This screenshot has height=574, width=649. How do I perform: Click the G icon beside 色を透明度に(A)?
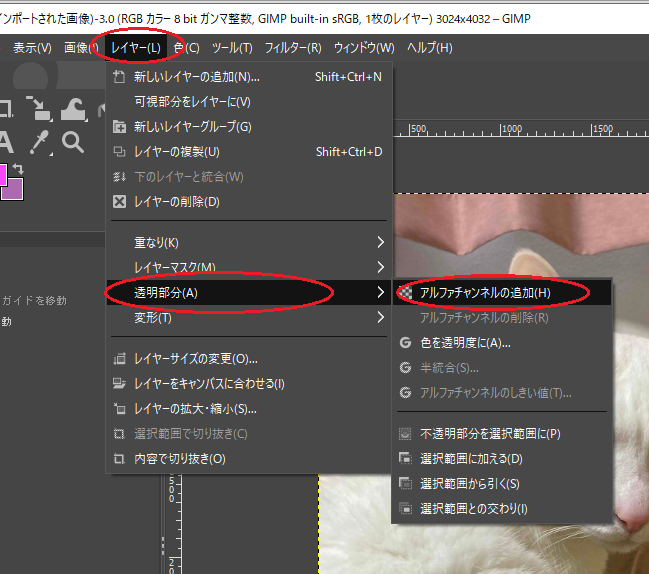click(405, 343)
